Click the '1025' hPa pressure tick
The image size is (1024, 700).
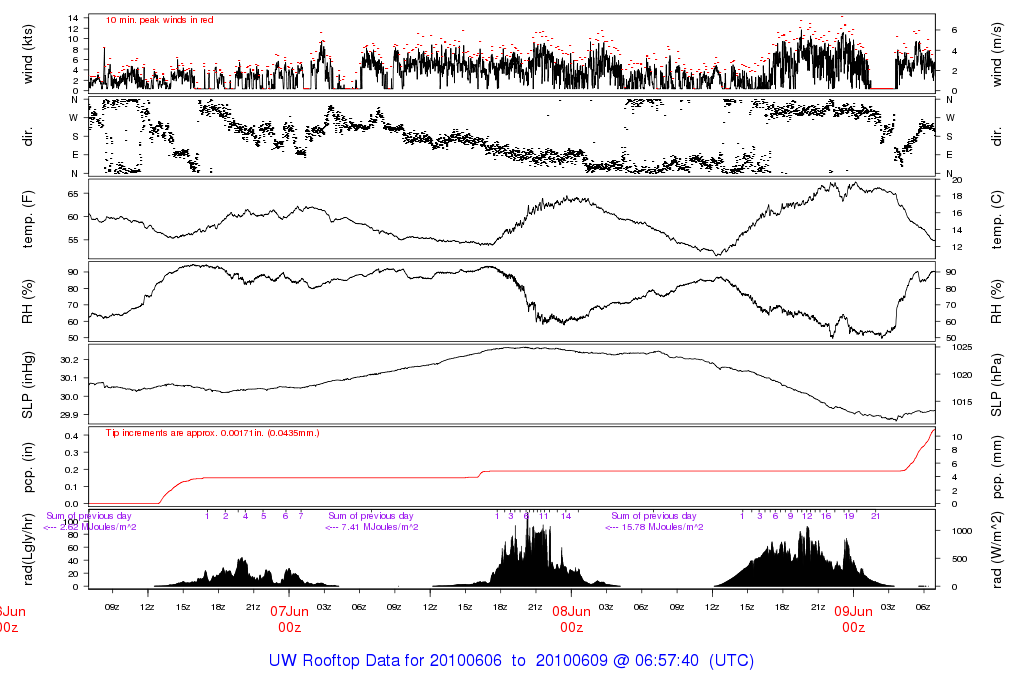(x=962, y=347)
